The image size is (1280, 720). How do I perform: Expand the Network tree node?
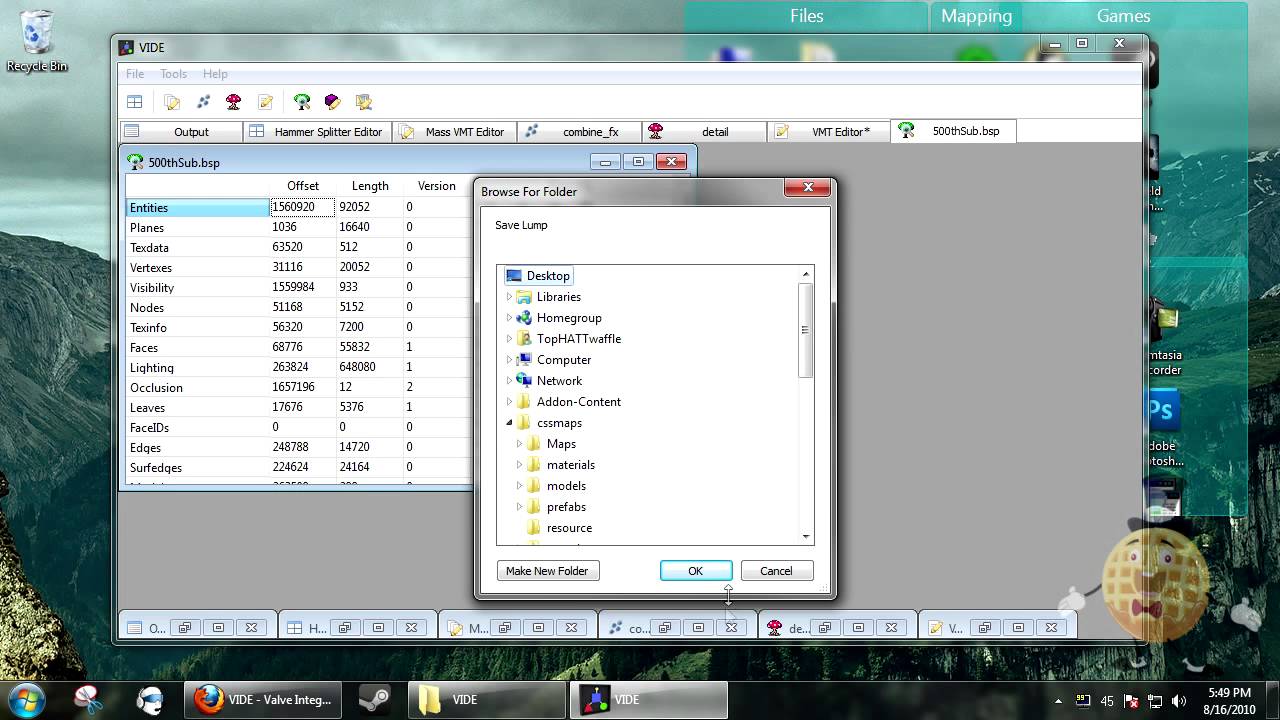pyautogui.click(x=509, y=381)
